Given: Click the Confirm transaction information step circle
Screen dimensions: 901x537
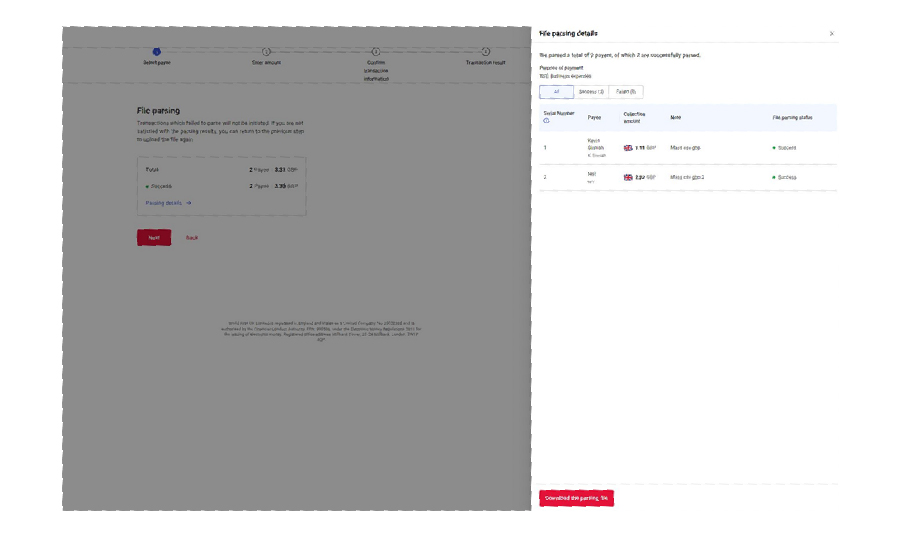Looking at the screenshot, I should 376,51.
